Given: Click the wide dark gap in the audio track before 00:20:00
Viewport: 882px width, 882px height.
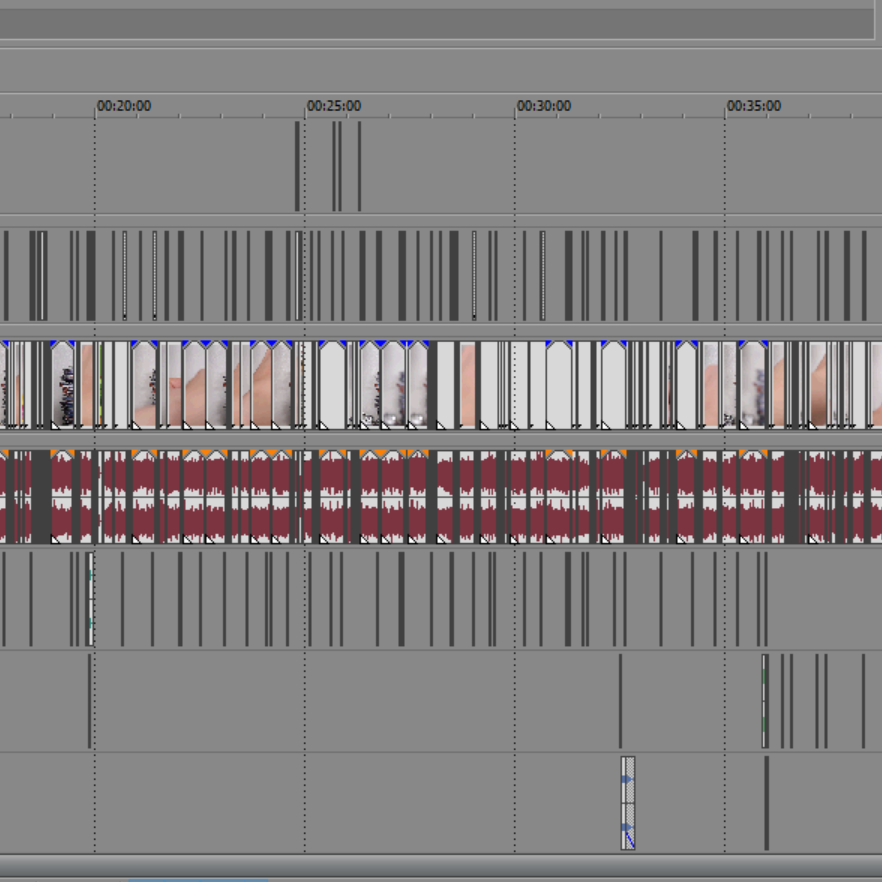Looking at the screenshot, I should (x=40, y=497).
